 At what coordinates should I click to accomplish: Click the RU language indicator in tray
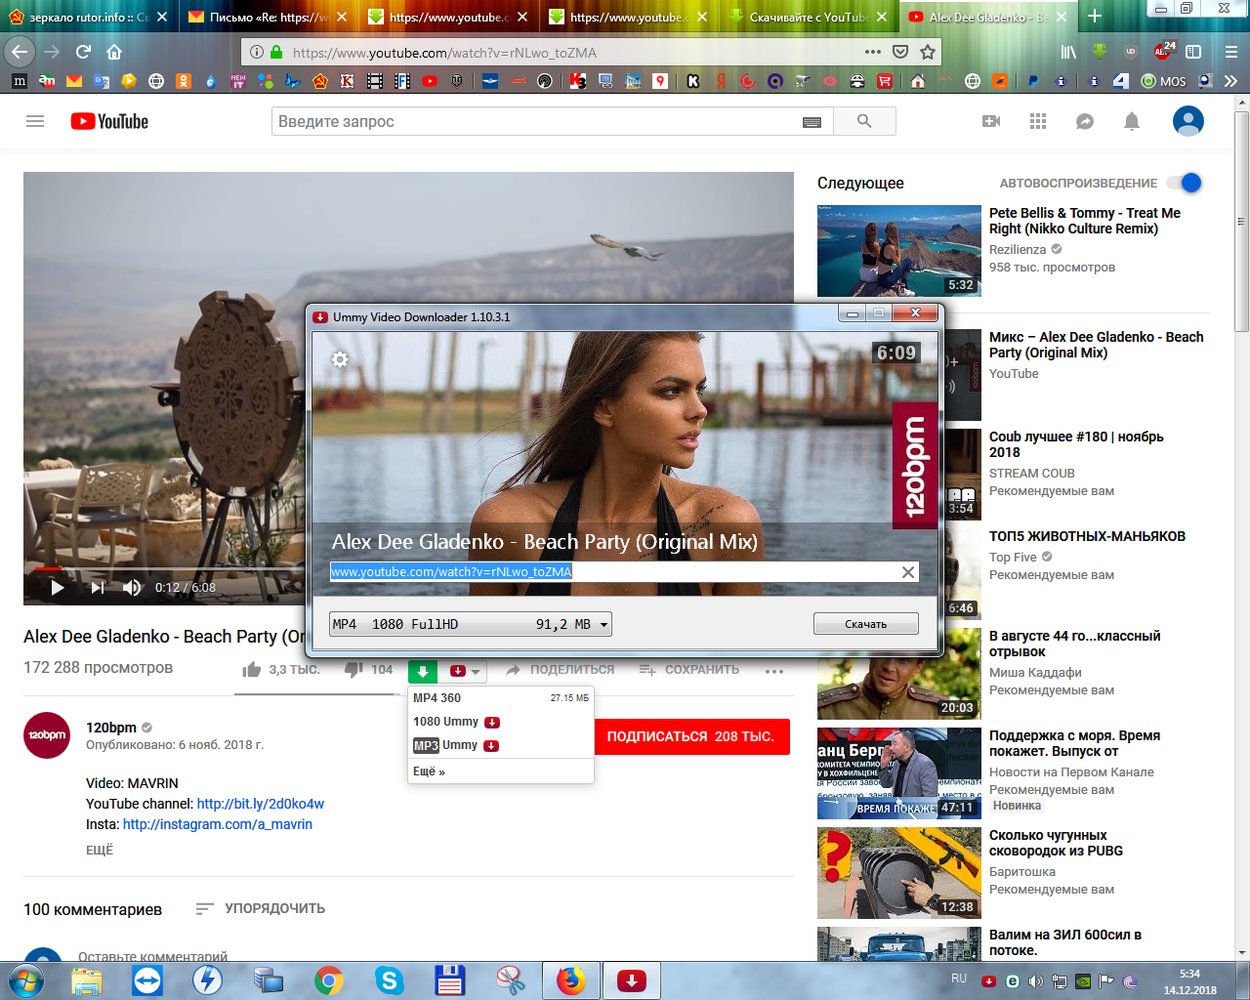(x=959, y=978)
